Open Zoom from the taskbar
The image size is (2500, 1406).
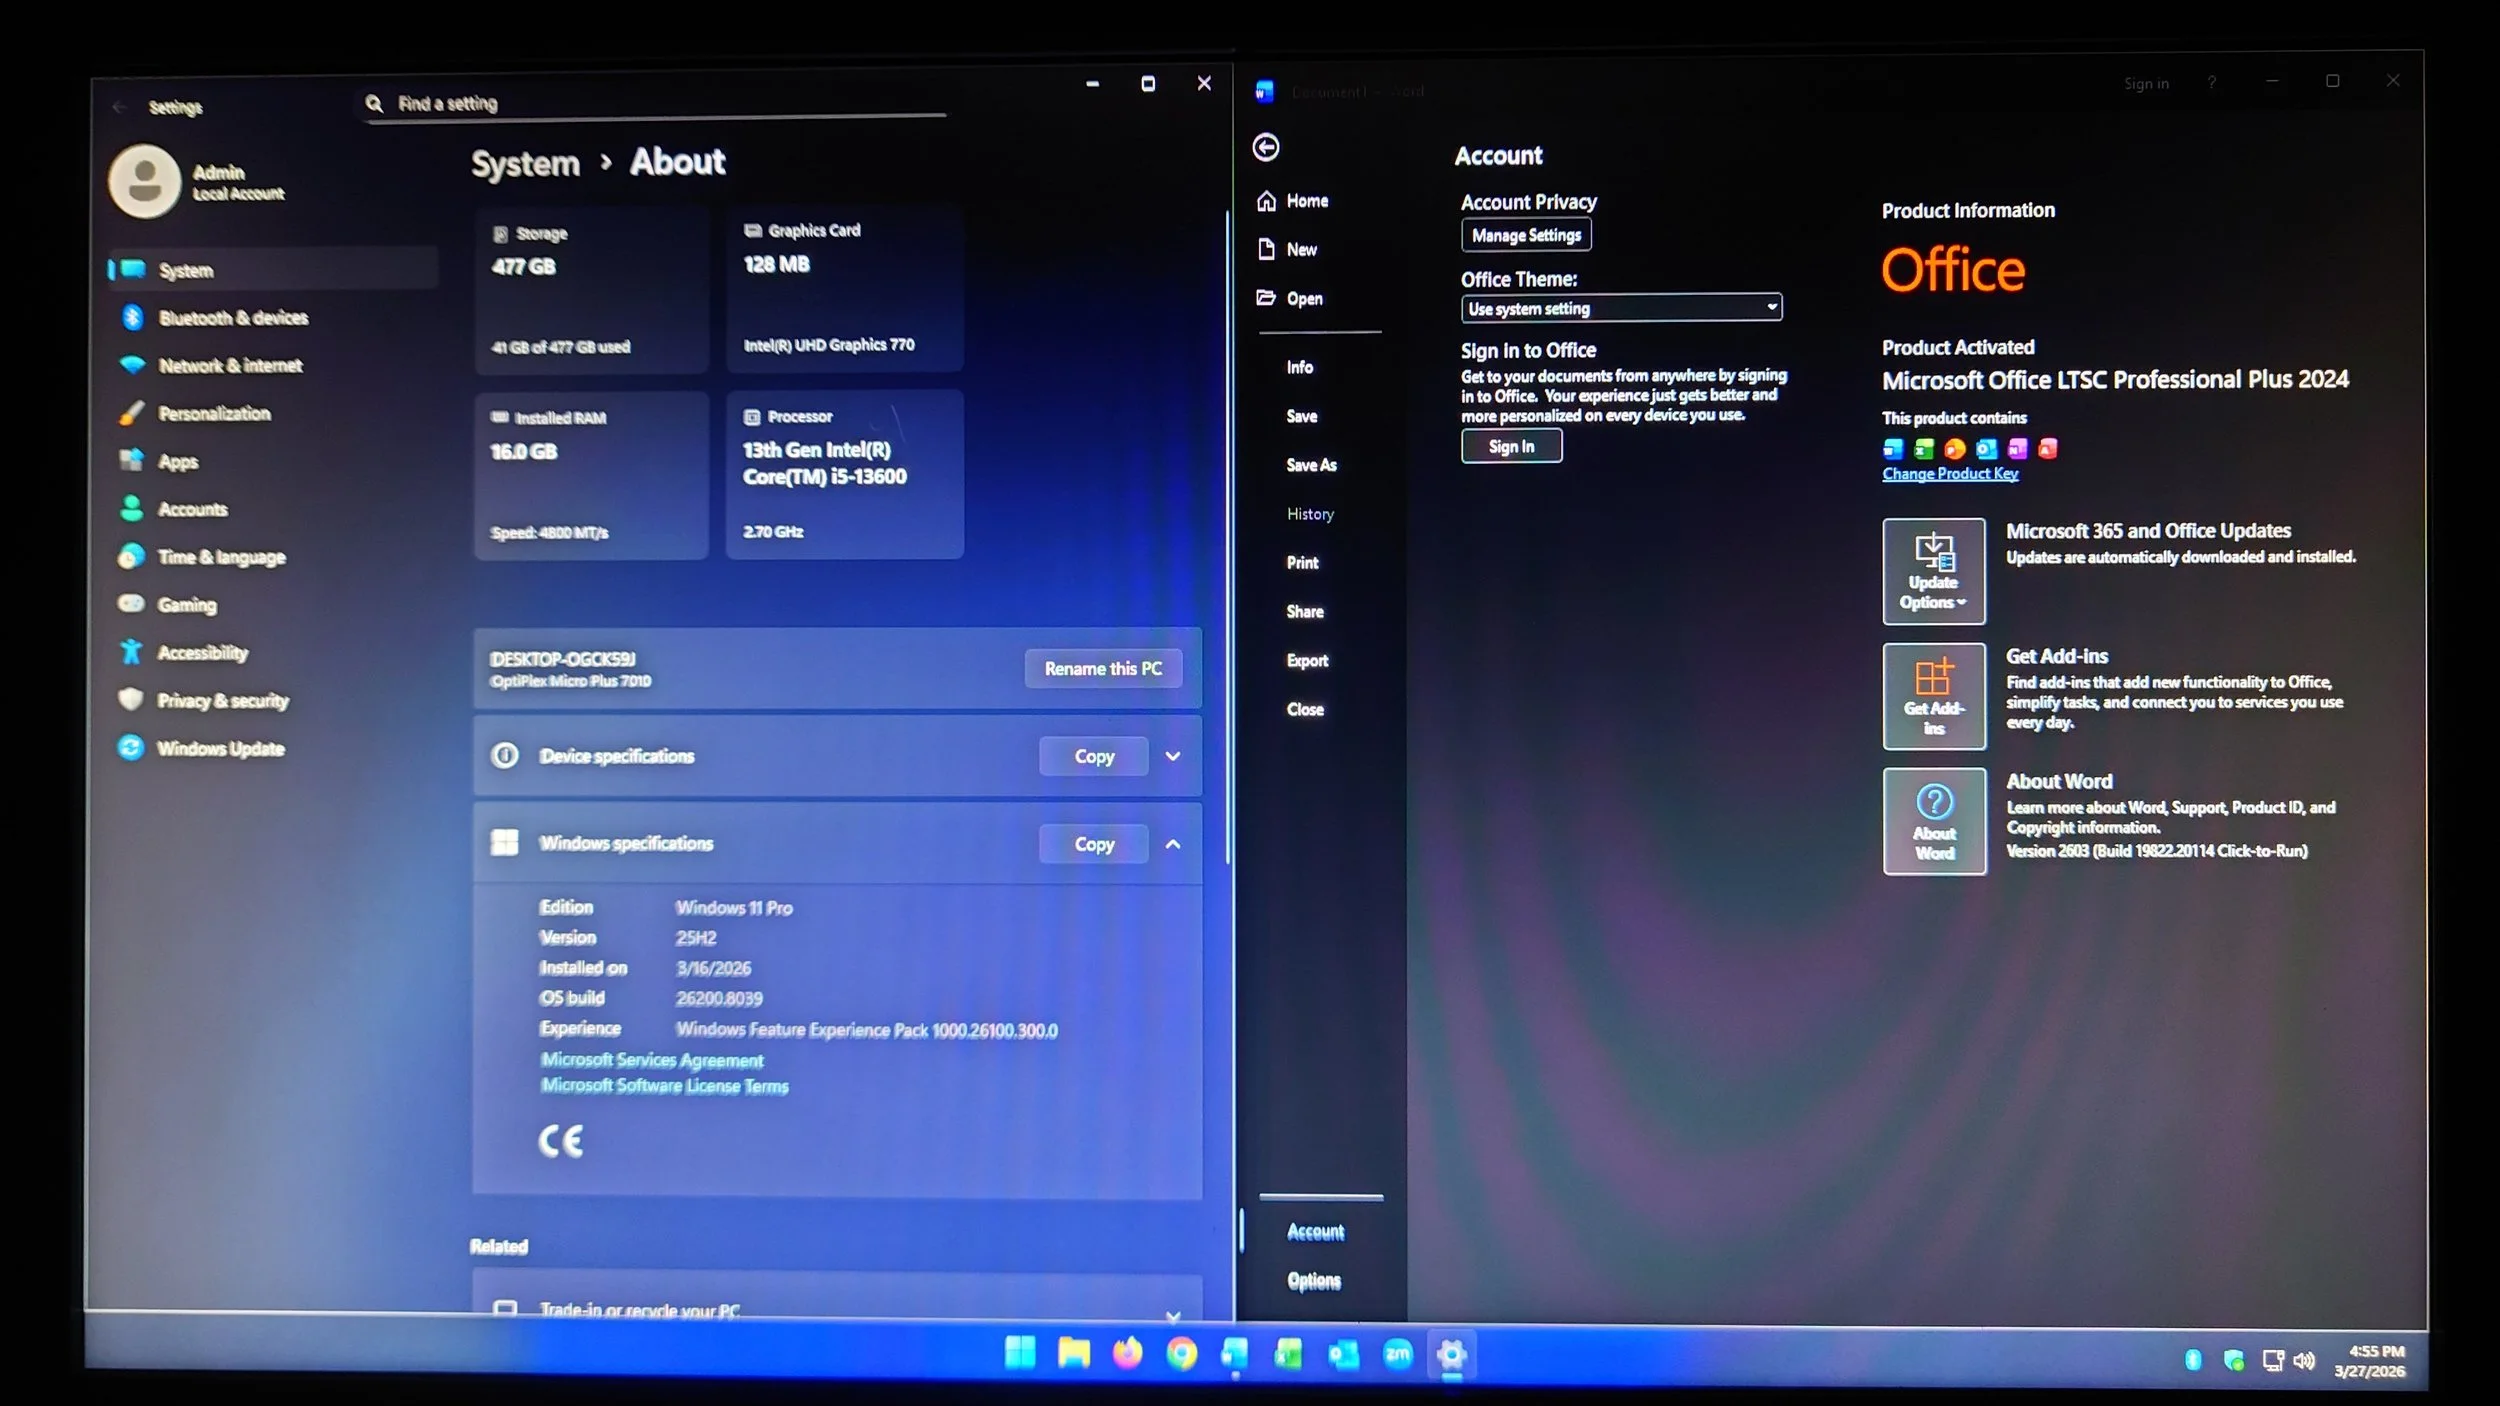[x=1397, y=1355]
